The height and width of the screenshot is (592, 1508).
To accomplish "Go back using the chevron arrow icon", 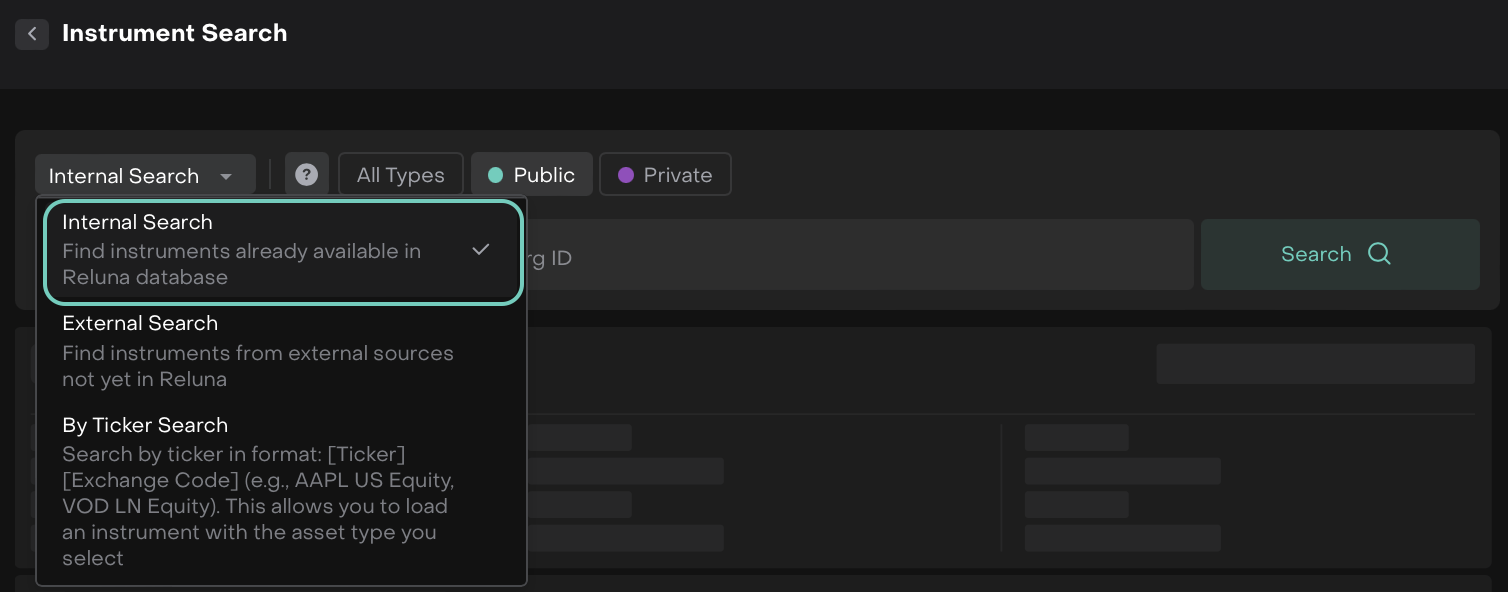I will (x=32, y=34).
